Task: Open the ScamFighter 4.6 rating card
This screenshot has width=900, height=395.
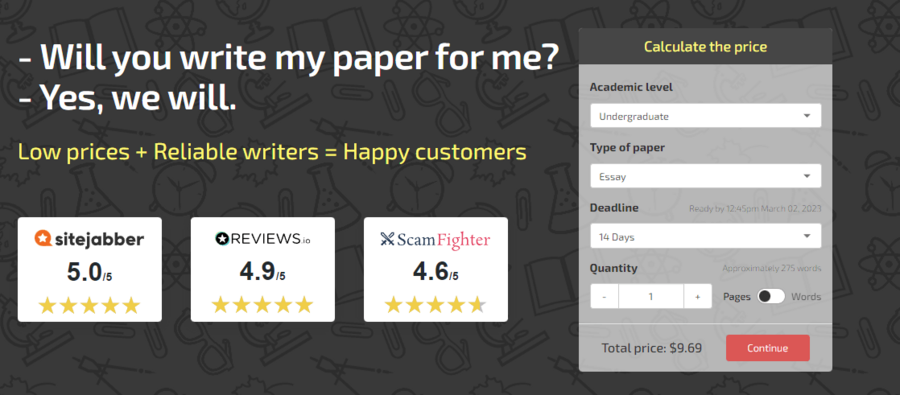Action: 436,269
